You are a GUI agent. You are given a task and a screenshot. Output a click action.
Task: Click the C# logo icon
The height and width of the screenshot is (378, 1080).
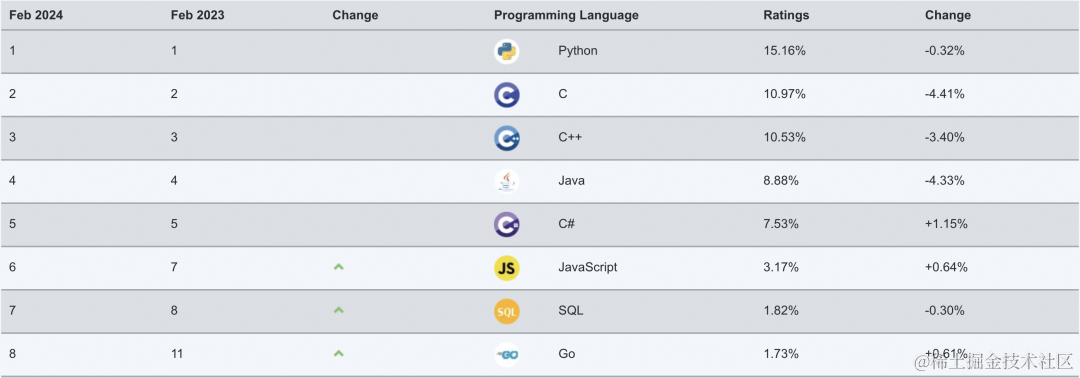point(506,224)
